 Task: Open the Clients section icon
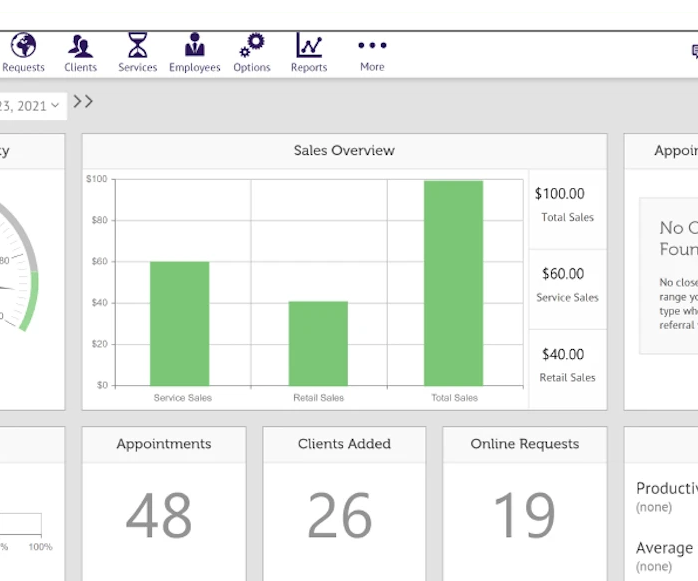tap(80, 46)
